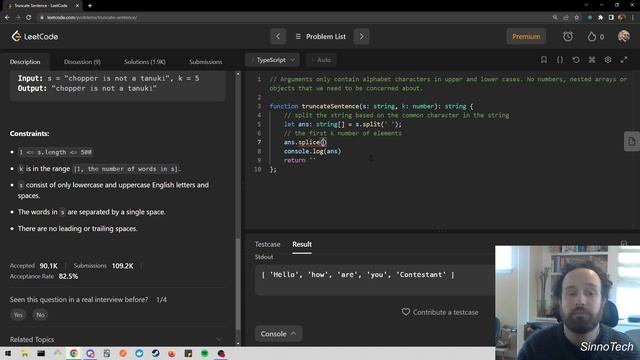Click code editor line 7 ans.splice()
The image size is (640, 360).
tap(305, 142)
